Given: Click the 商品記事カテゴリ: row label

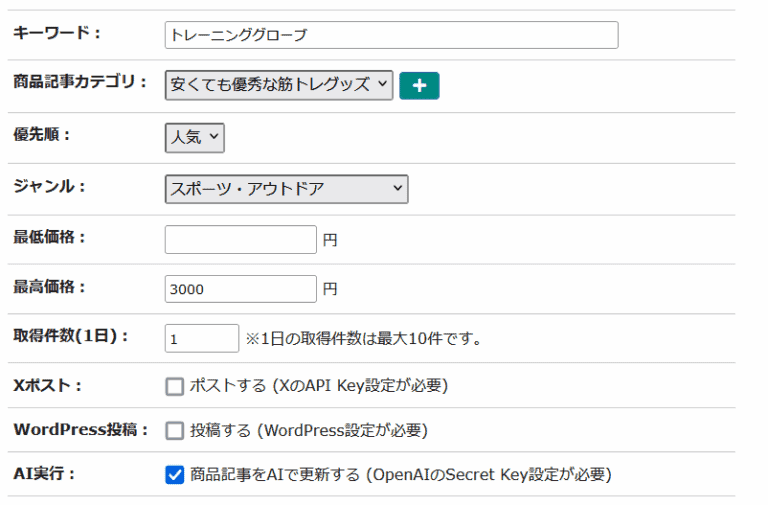Looking at the screenshot, I should [x=80, y=82].
